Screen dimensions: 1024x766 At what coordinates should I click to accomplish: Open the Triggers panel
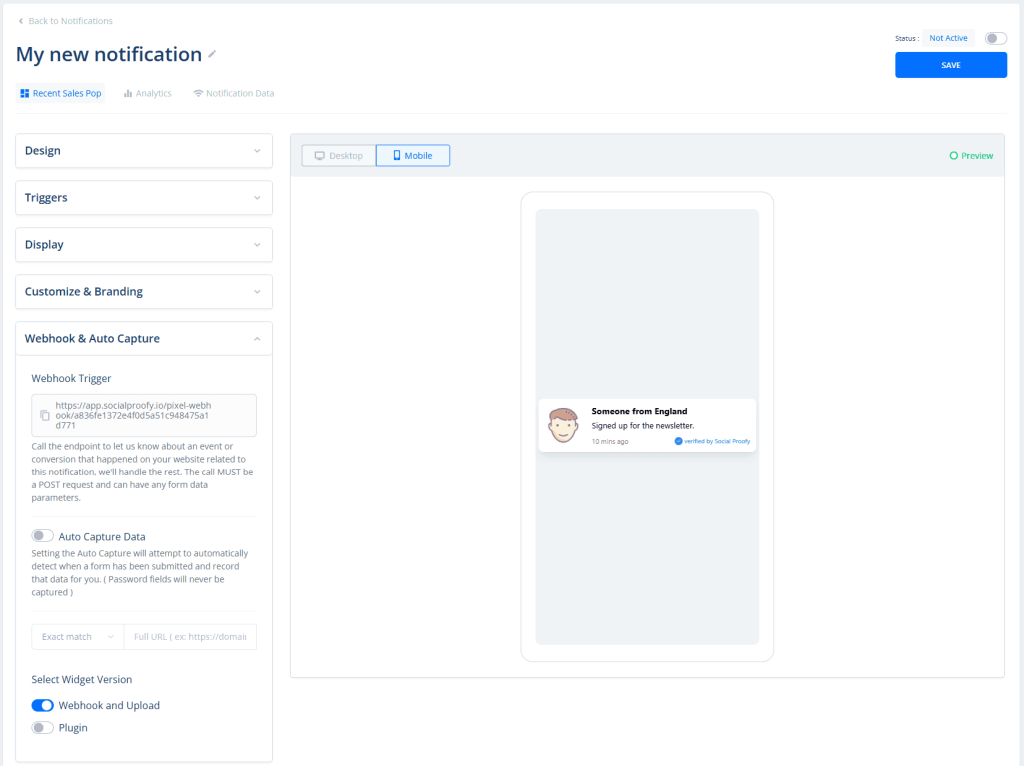143,197
